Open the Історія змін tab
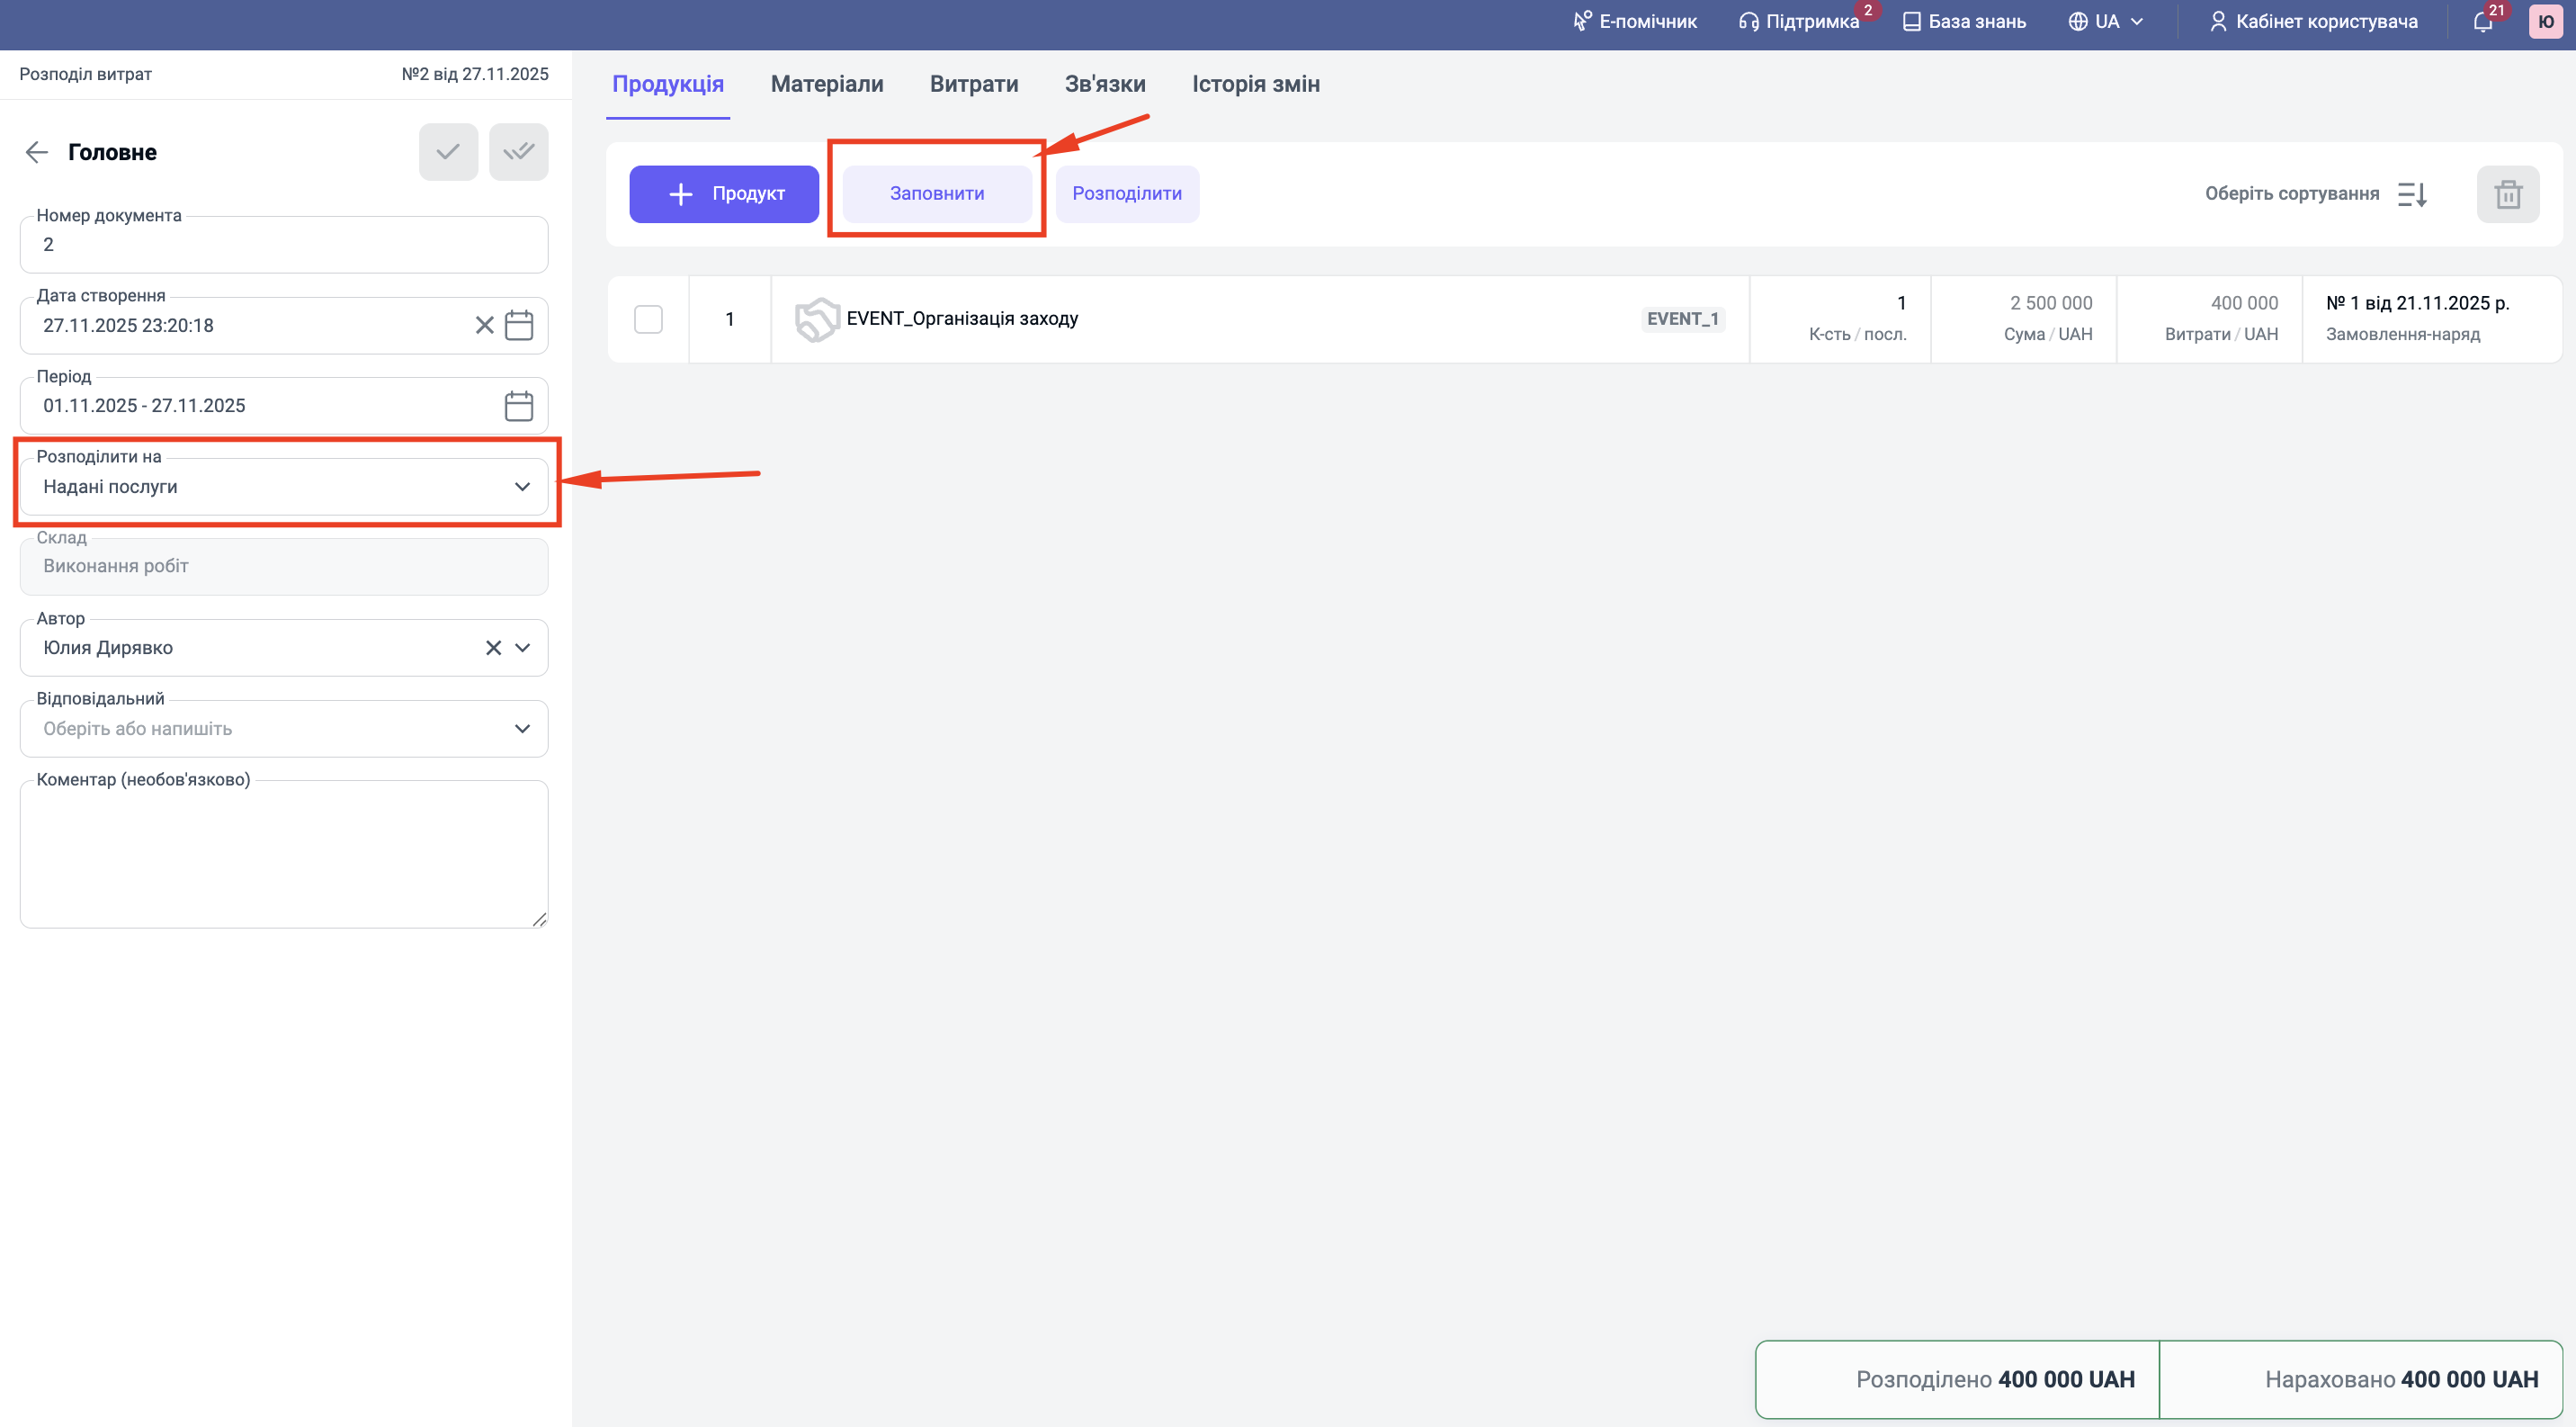This screenshot has width=2576, height=1427. tap(1255, 84)
